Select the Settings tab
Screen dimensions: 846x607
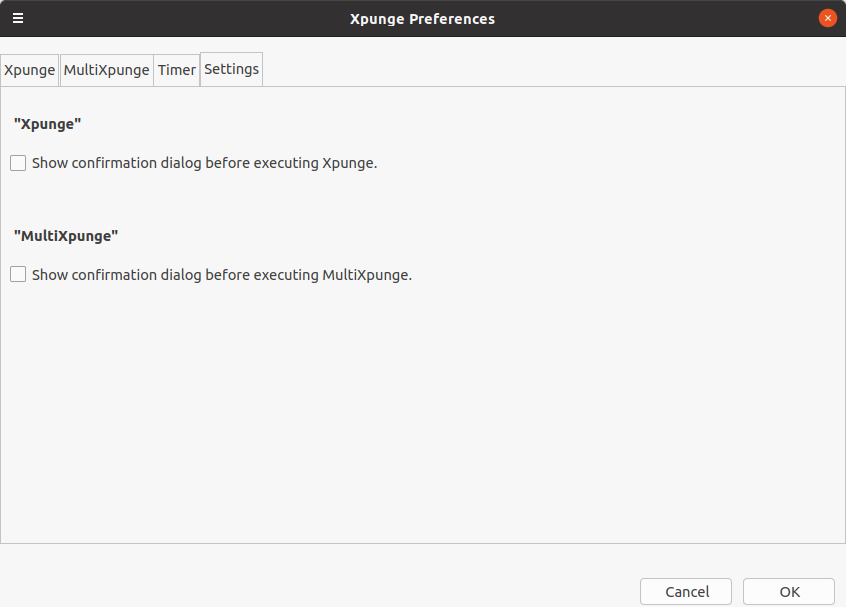tap(231, 69)
